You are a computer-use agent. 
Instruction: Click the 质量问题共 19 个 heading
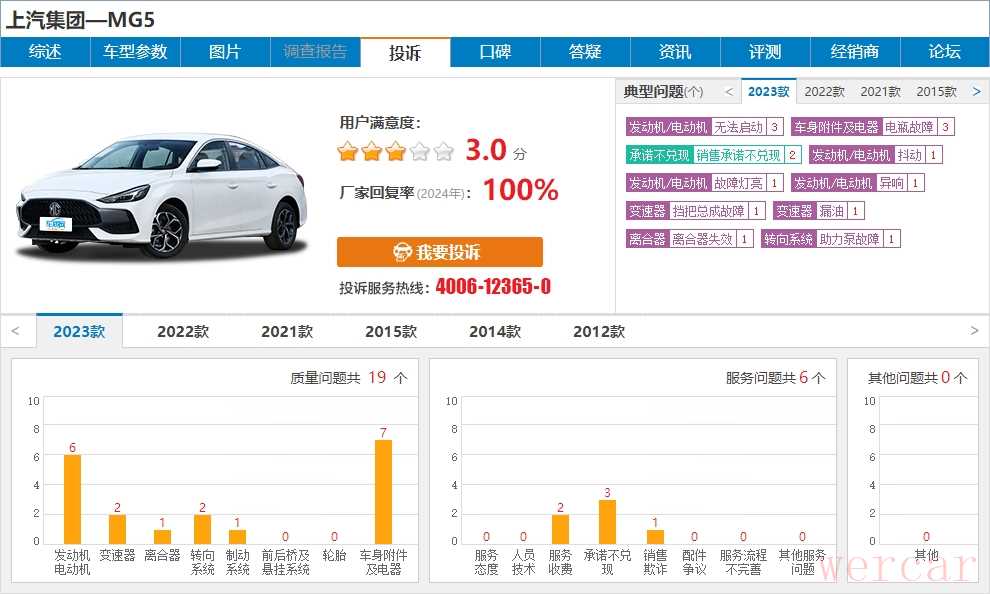[x=349, y=377]
